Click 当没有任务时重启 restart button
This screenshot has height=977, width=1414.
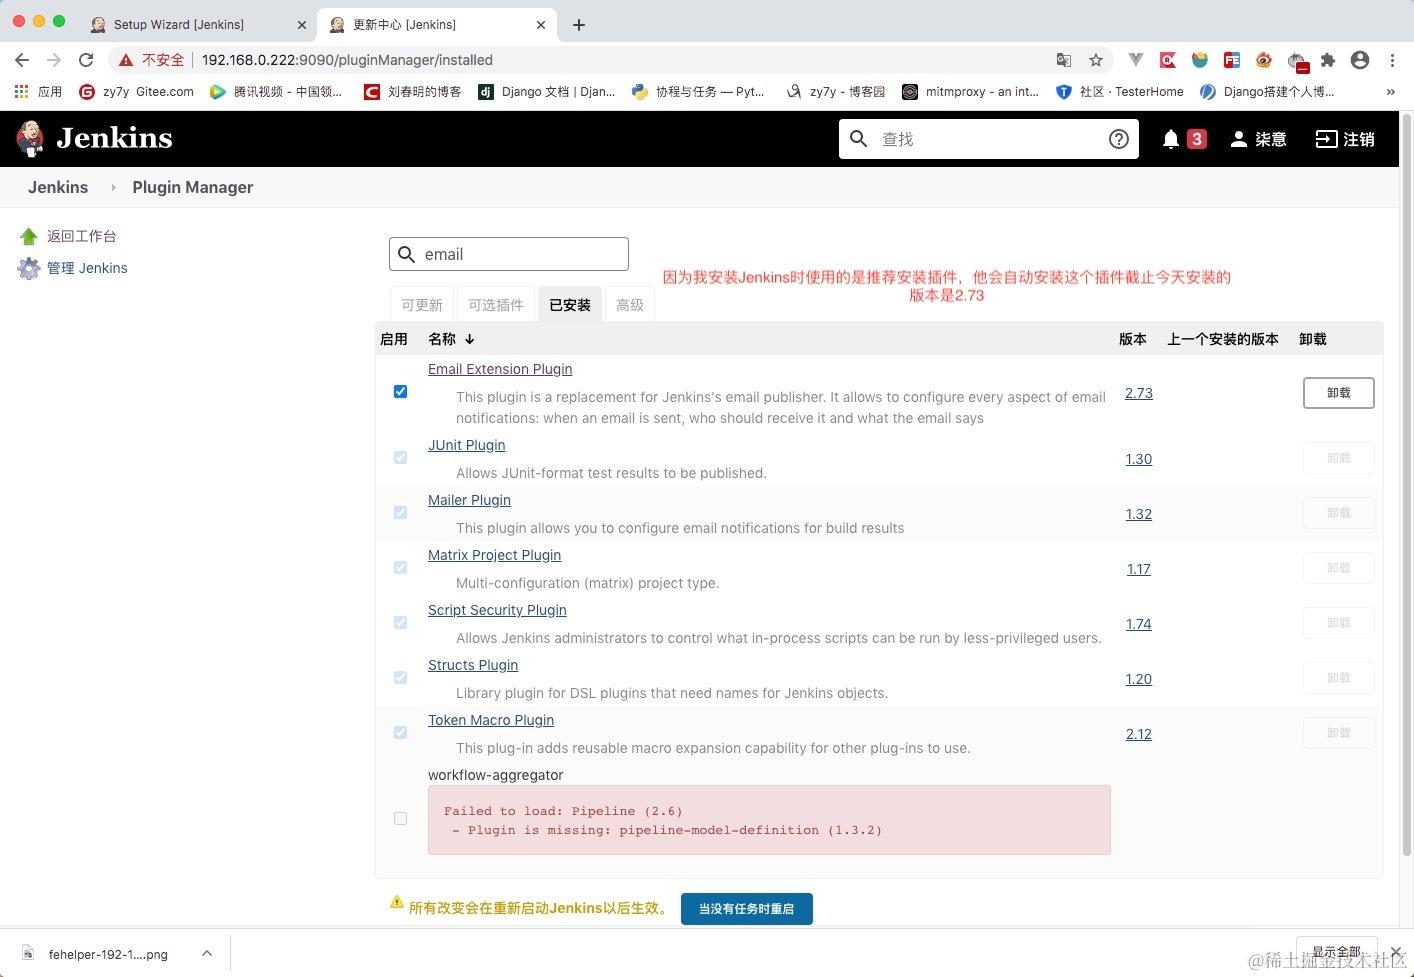(x=746, y=909)
